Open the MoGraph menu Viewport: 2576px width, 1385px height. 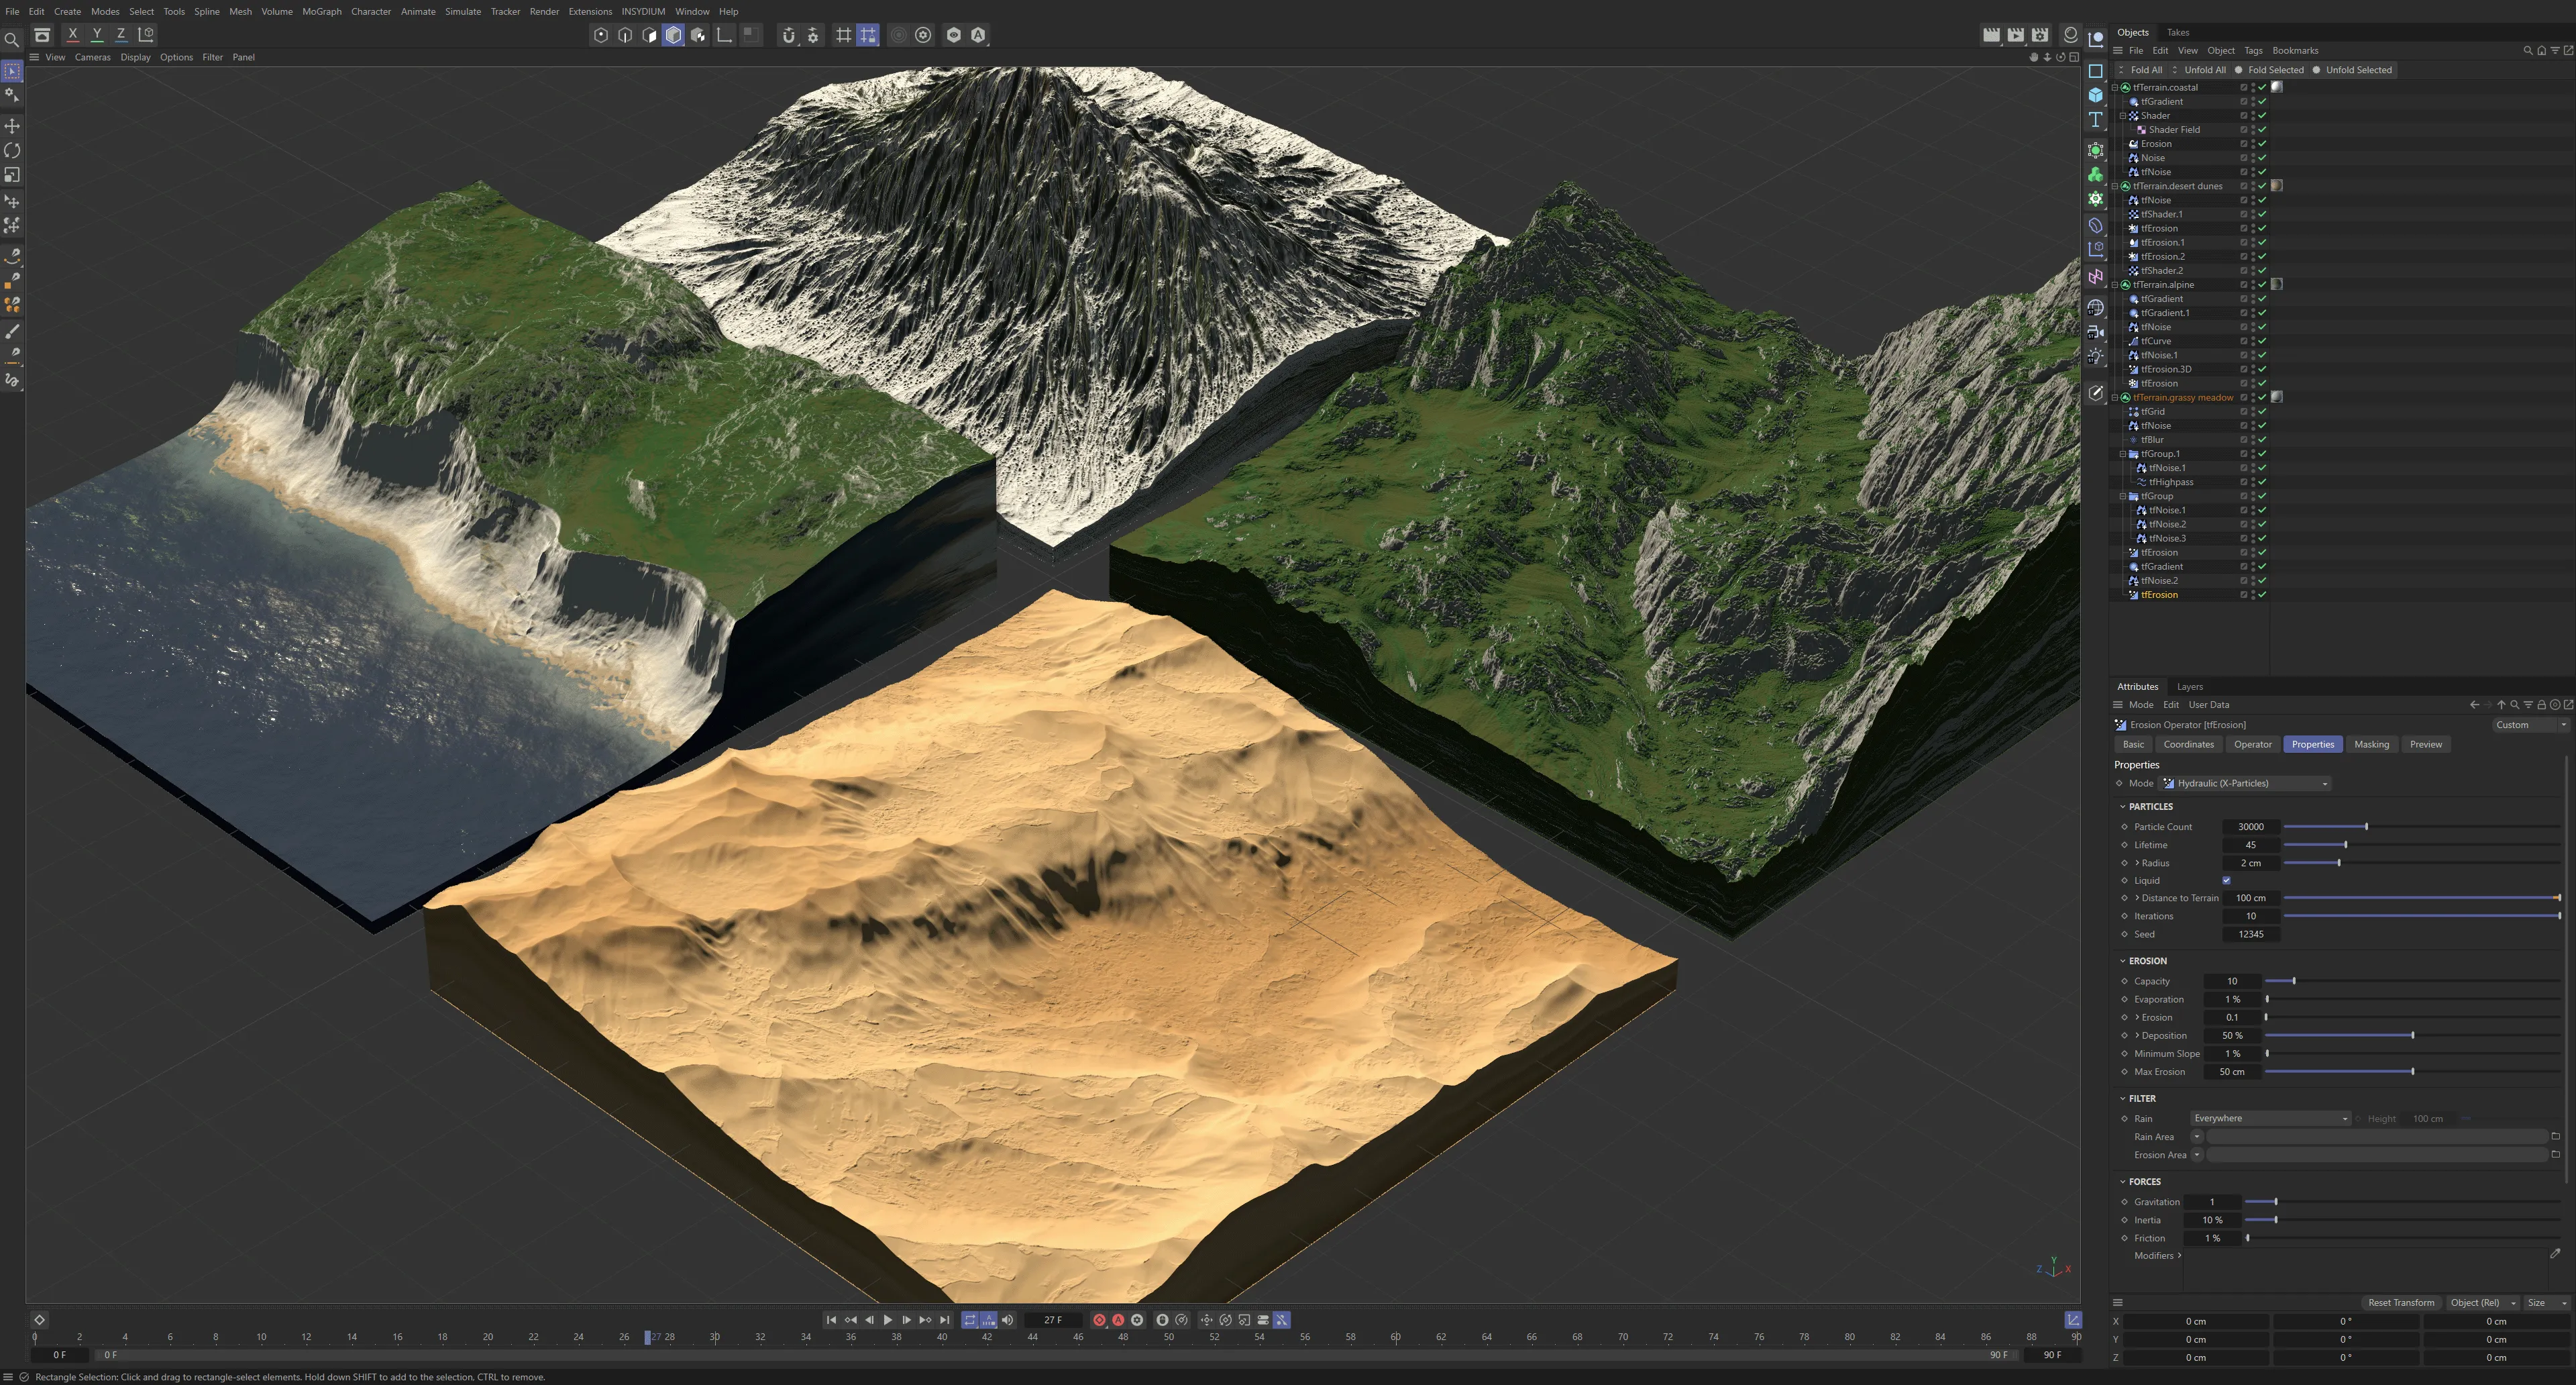point(321,11)
